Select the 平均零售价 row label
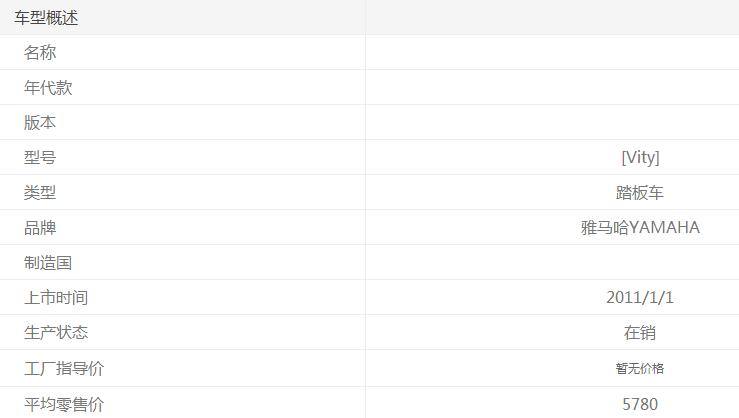Image resolution: width=739 pixels, height=418 pixels. [x=64, y=404]
